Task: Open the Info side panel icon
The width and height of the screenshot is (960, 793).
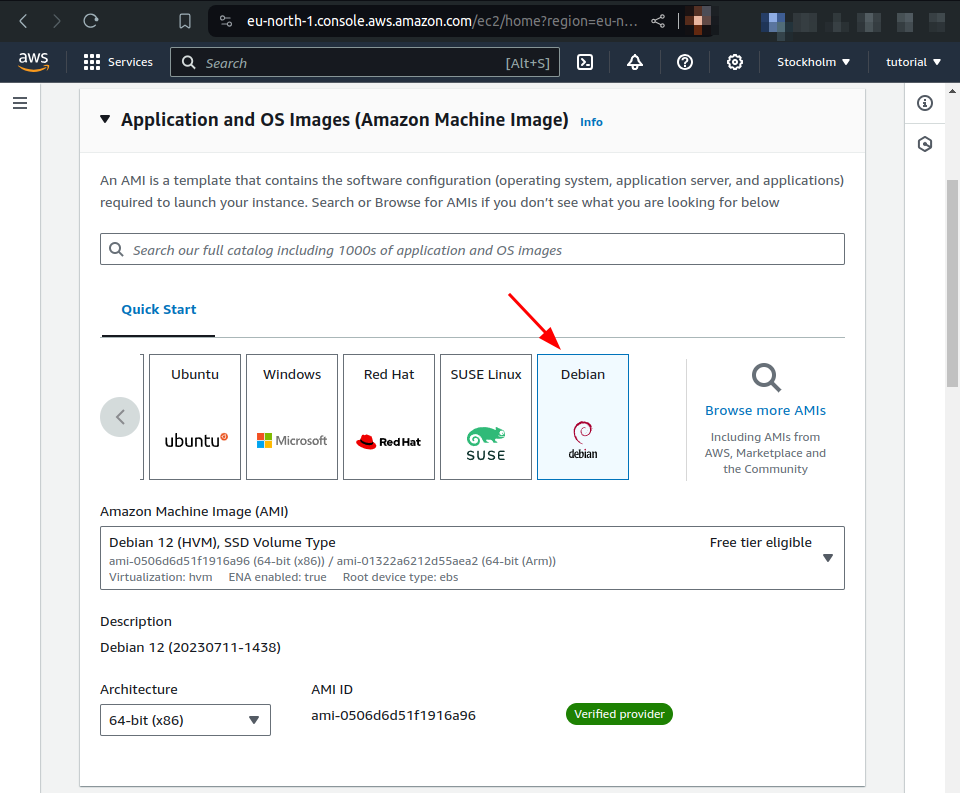Action: click(925, 103)
